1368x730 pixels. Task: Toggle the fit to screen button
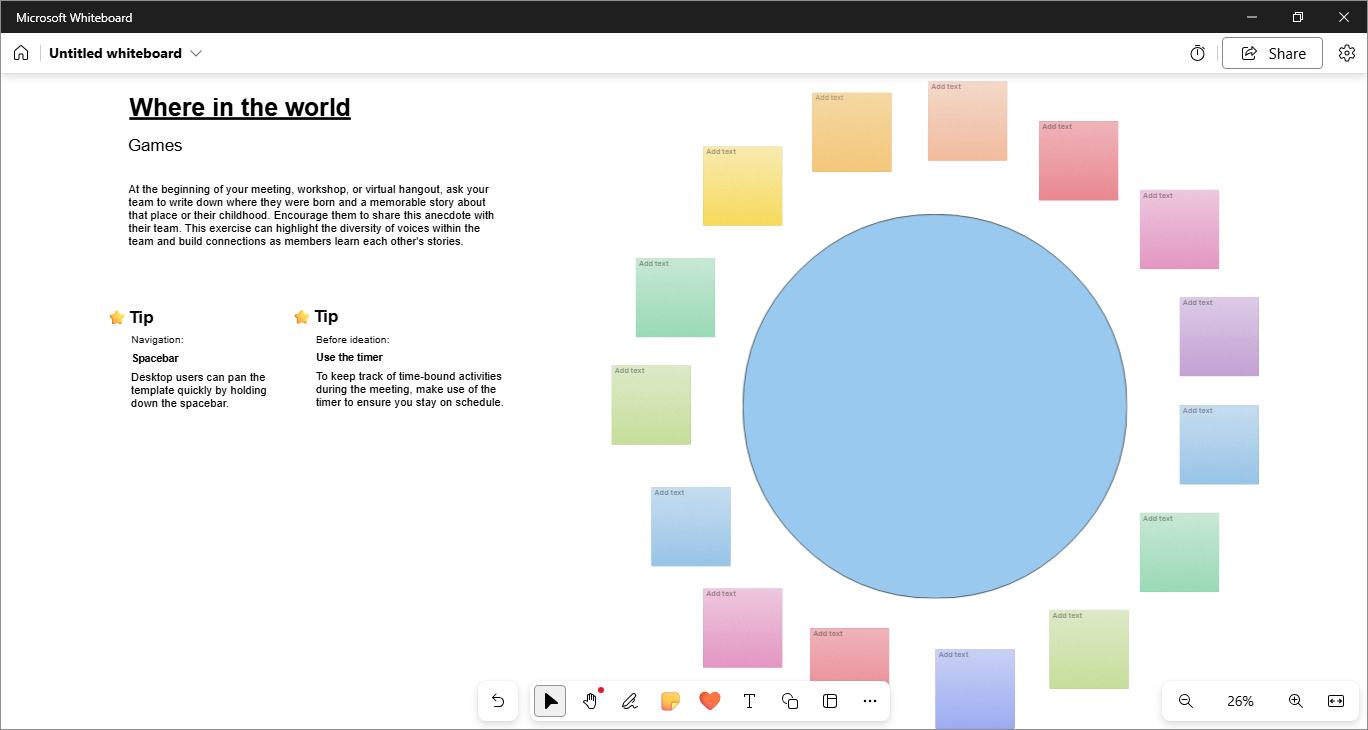(x=1335, y=701)
